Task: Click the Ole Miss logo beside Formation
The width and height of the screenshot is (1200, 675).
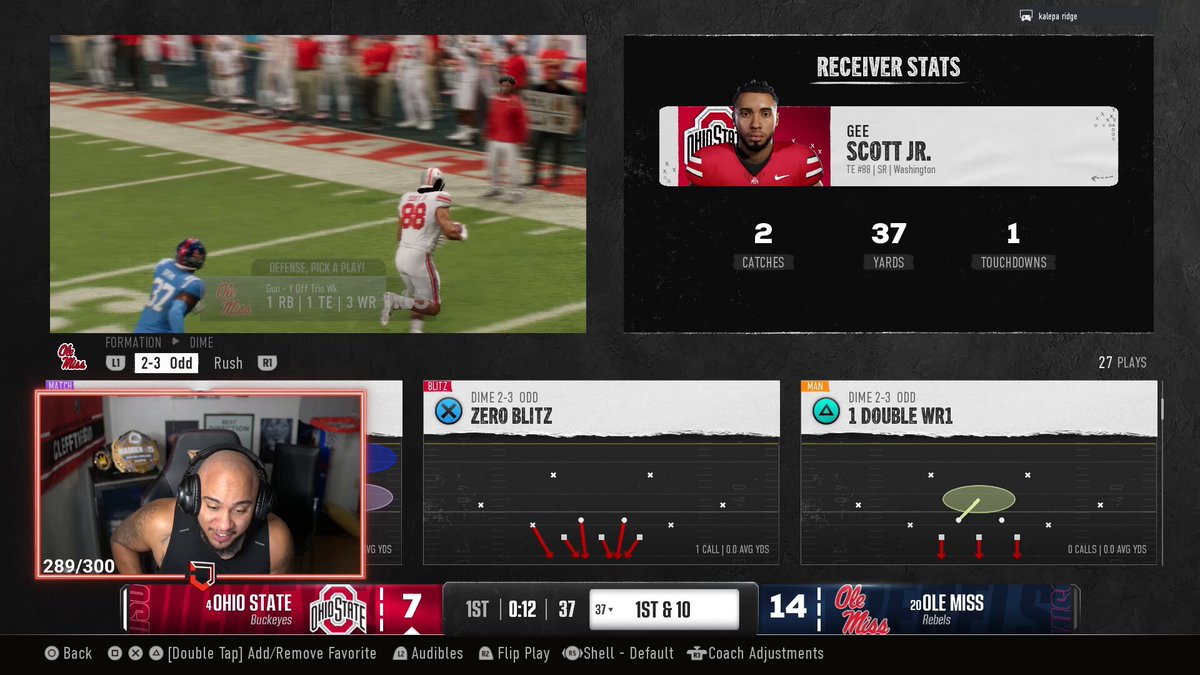Action: tap(72, 356)
